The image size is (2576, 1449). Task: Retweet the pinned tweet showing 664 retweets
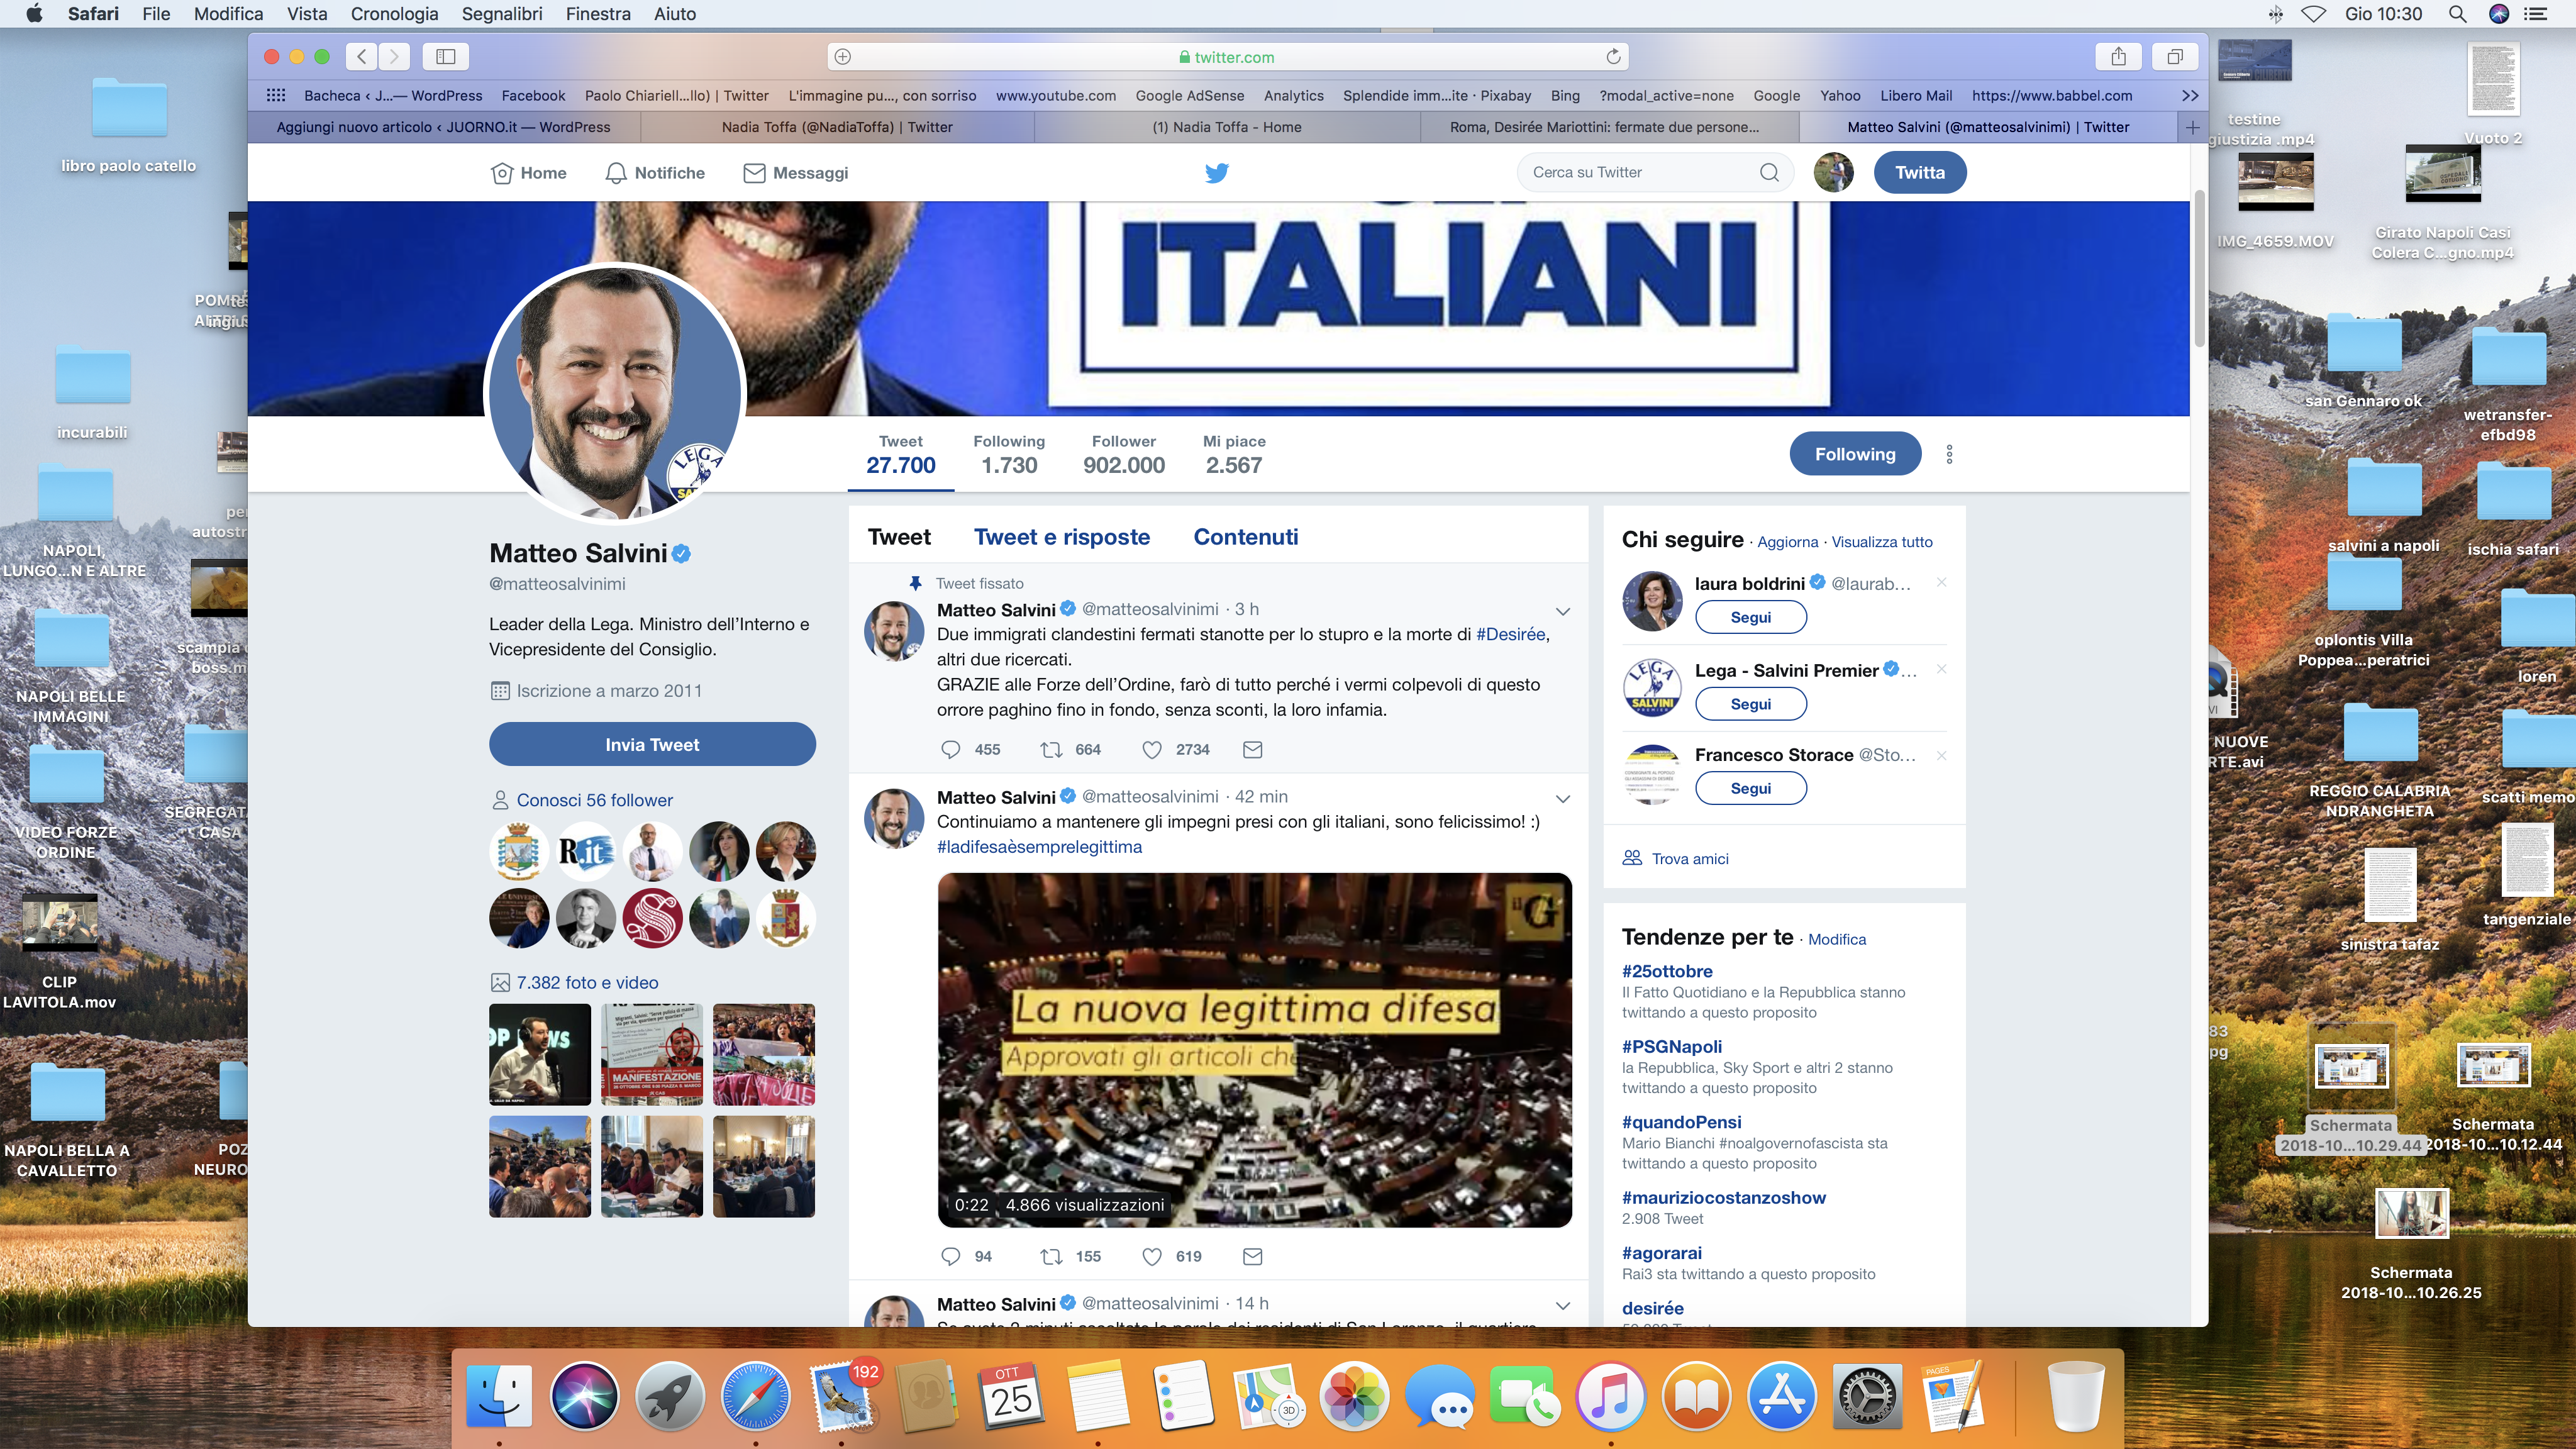click(x=1051, y=749)
